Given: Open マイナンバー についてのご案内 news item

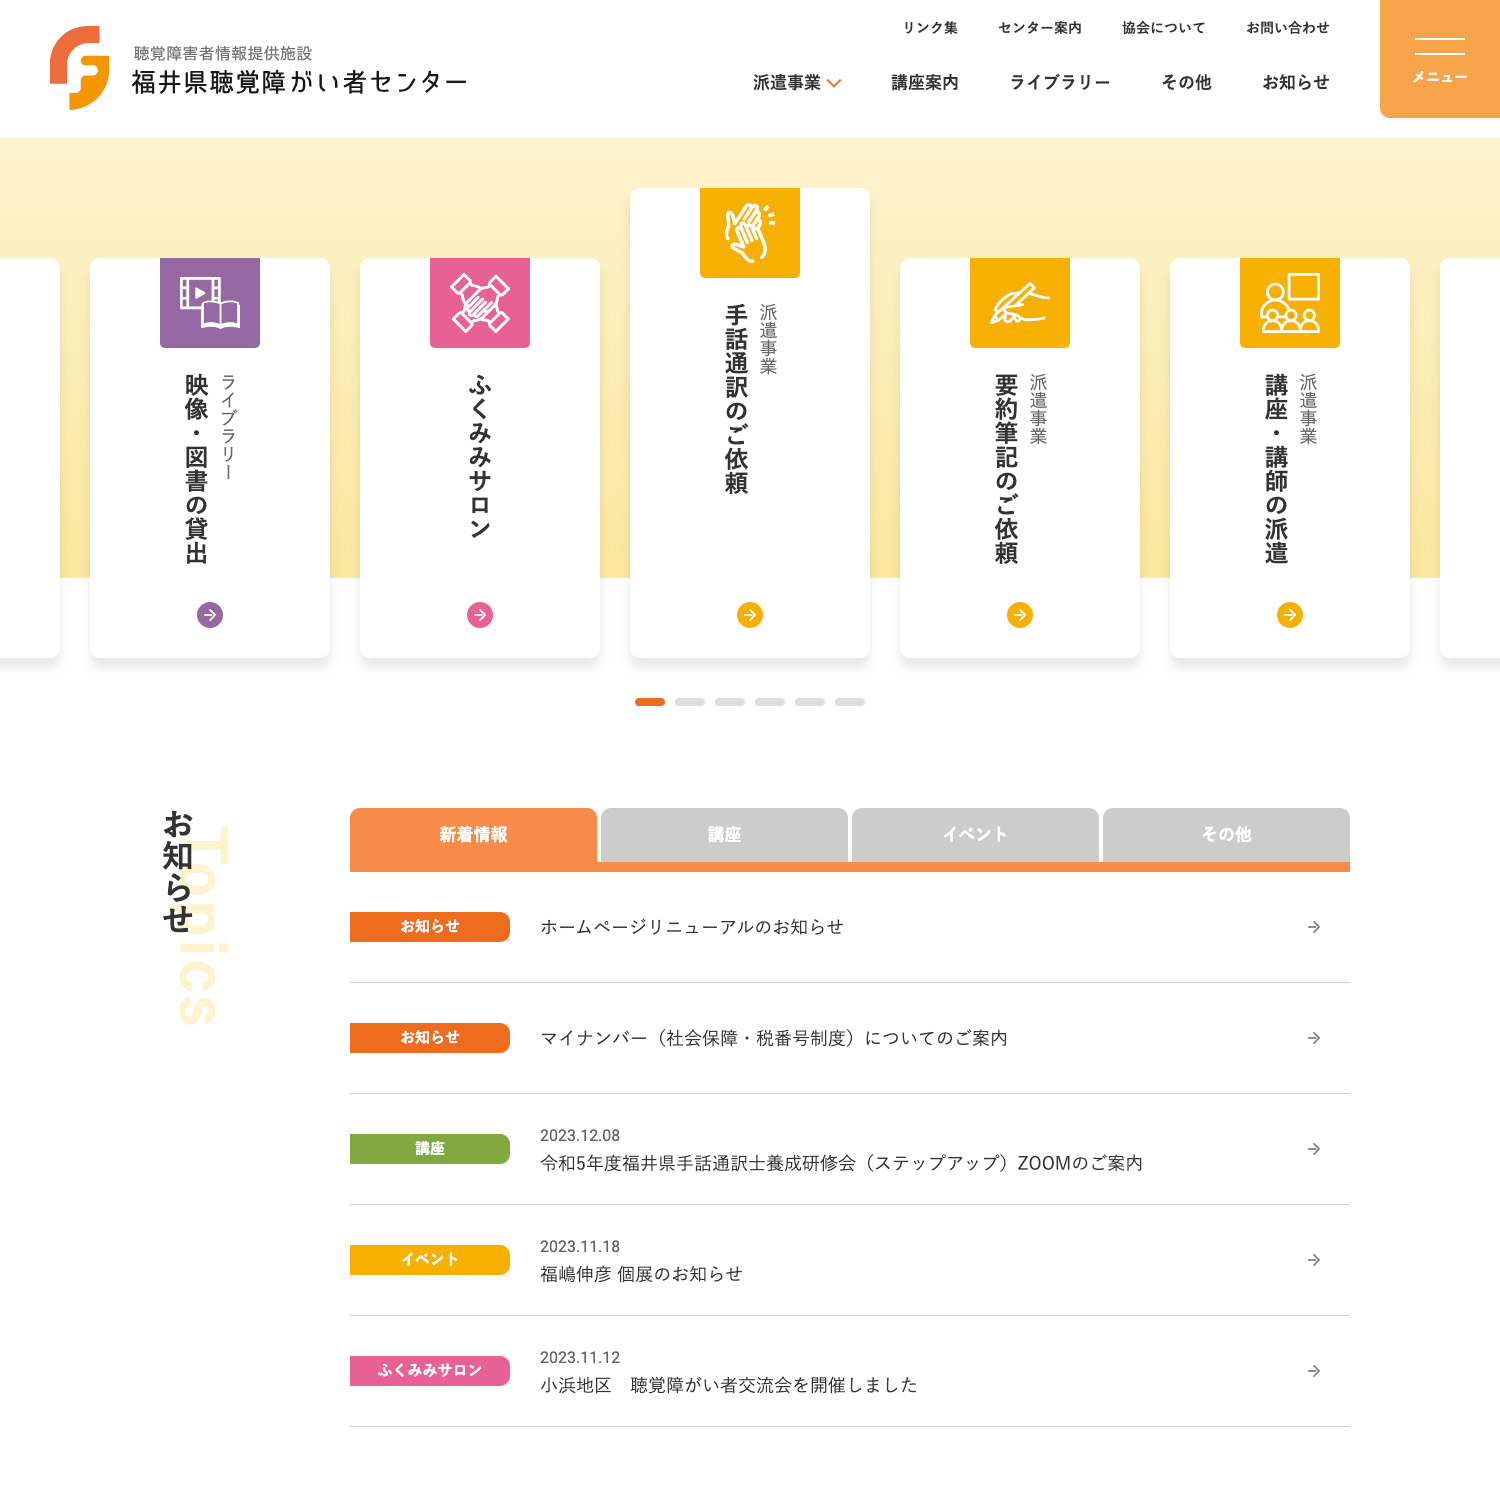Looking at the screenshot, I should (x=774, y=1038).
